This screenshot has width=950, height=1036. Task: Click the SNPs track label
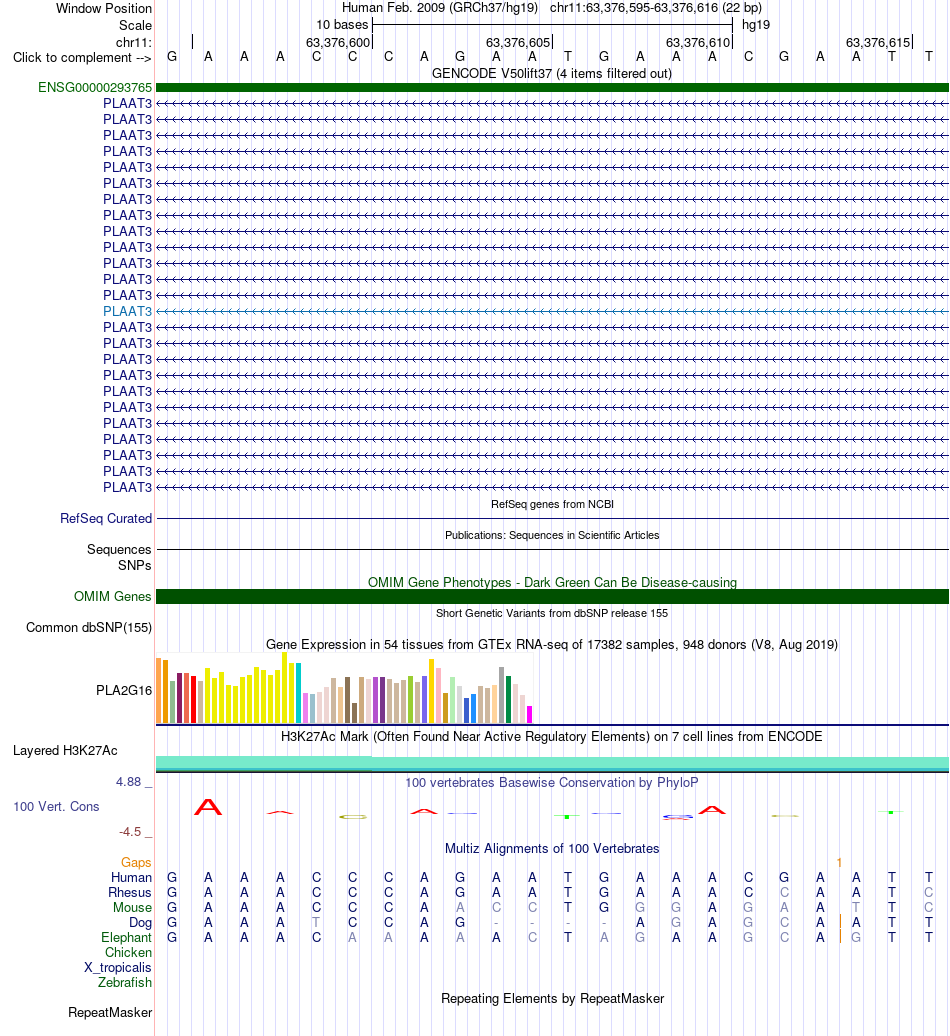(x=135, y=565)
